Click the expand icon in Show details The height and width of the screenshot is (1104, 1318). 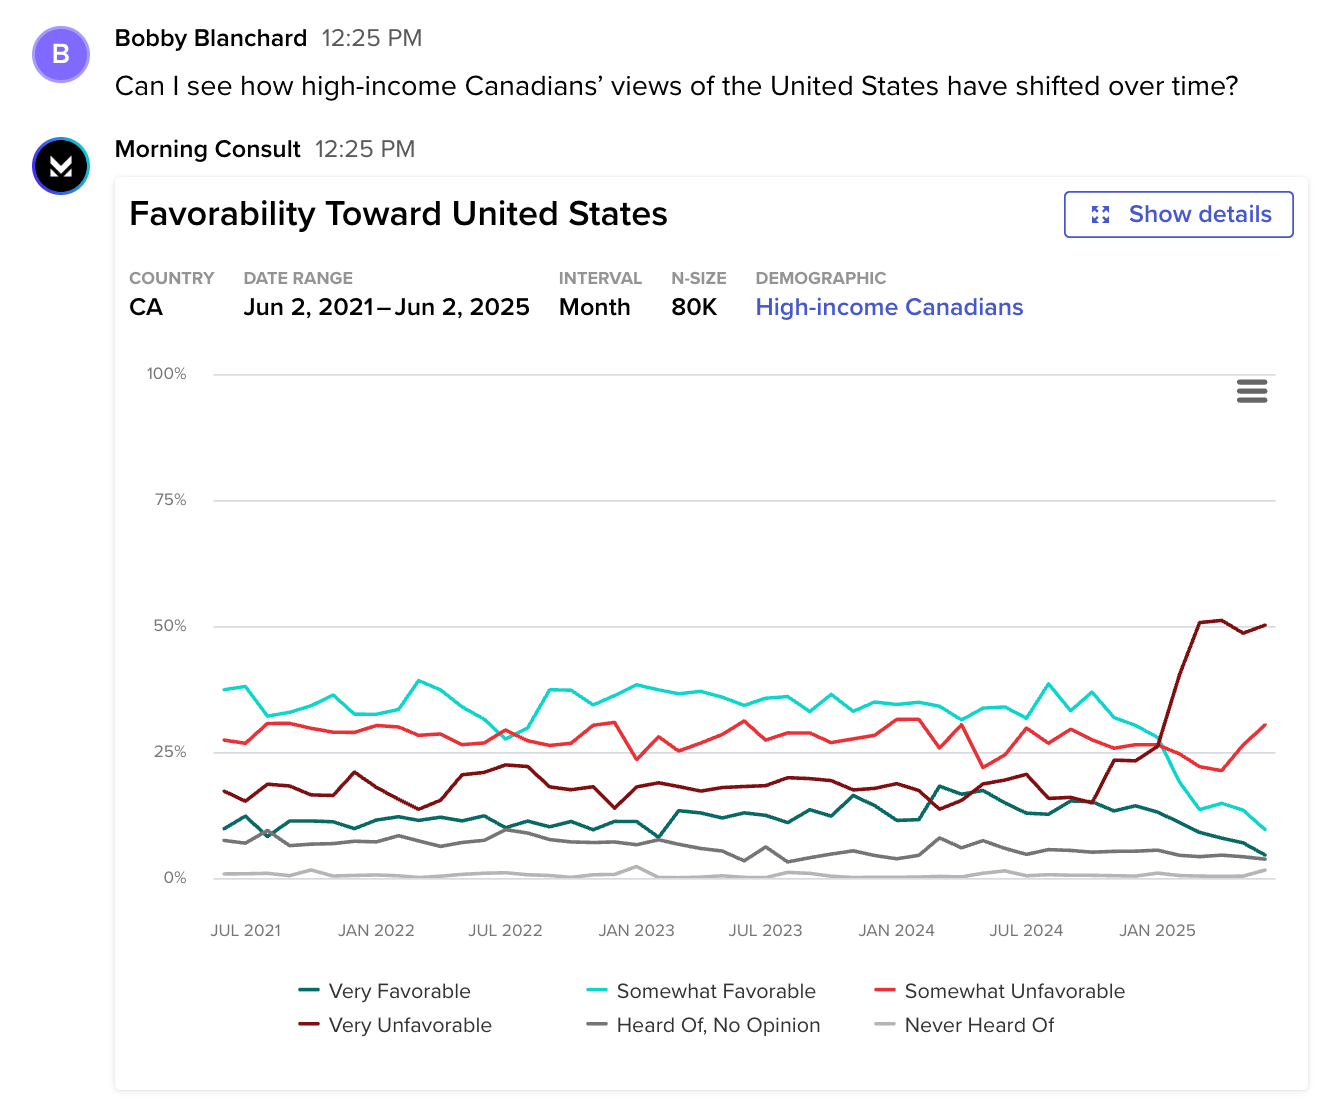pyautogui.click(x=1101, y=215)
